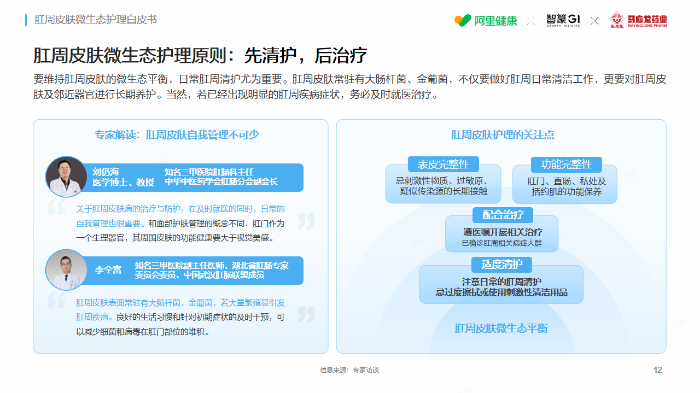Click text 知名三甲医院肛肠科主任
Image resolution: width=700 pixels, height=393 pixels.
click(x=209, y=172)
